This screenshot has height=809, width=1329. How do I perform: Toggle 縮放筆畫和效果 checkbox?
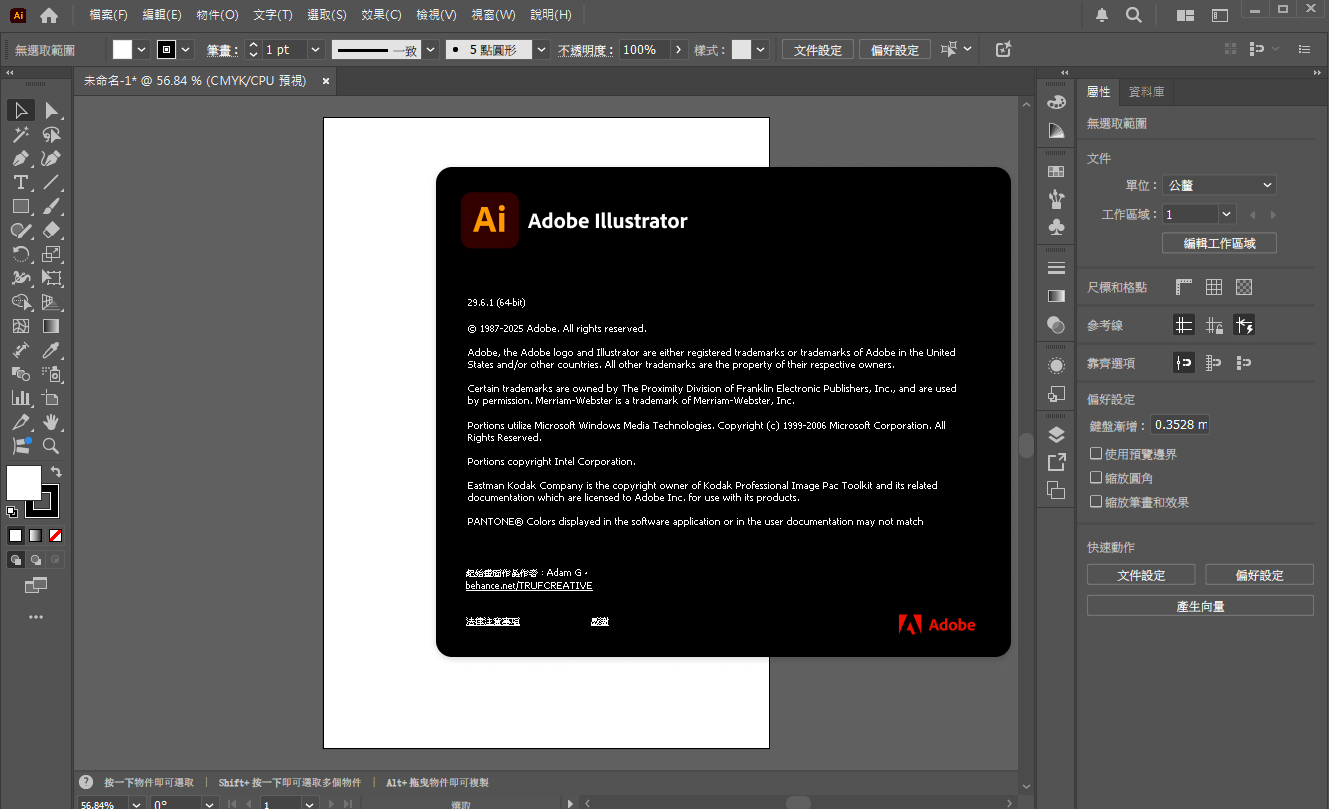(x=1096, y=502)
